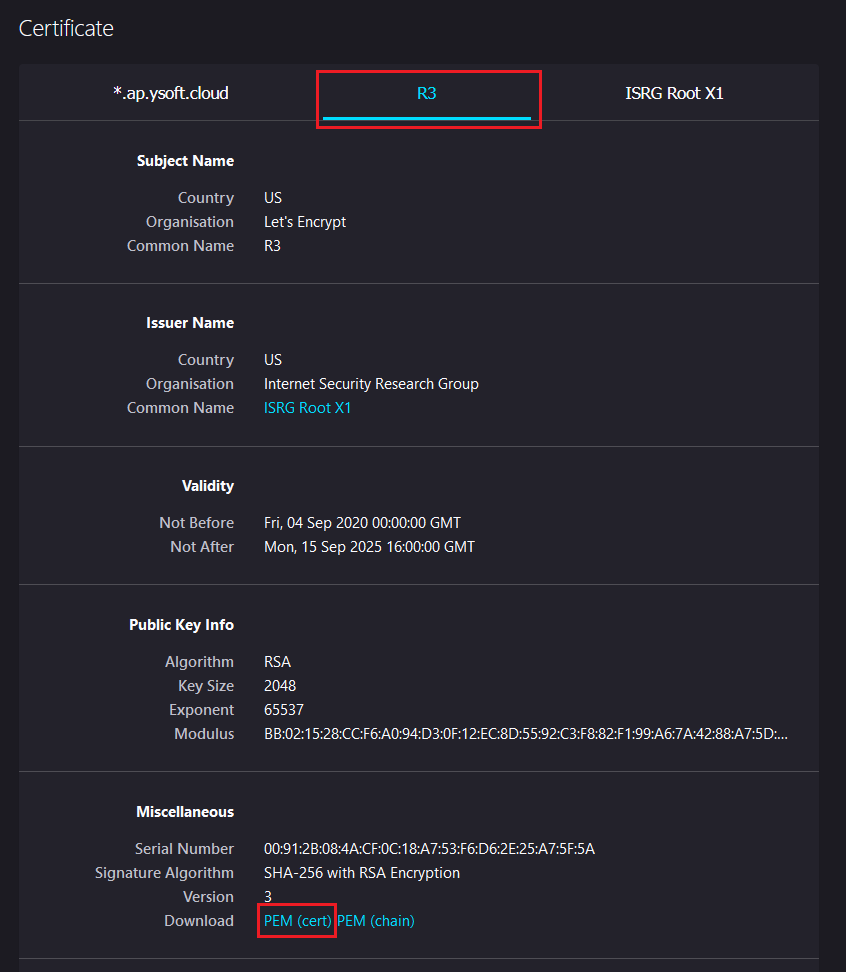Click the Public Key Info heading
Image resolution: width=846 pixels, height=972 pixels.
click(181, 625)
